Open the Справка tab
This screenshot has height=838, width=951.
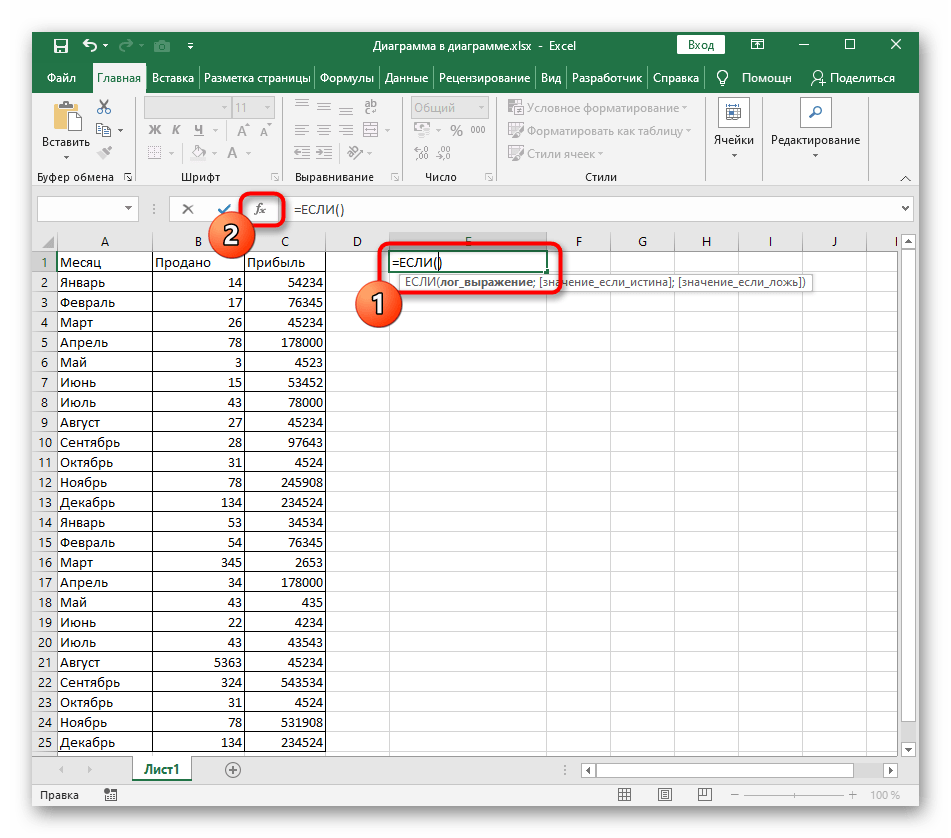click(676, 78)
